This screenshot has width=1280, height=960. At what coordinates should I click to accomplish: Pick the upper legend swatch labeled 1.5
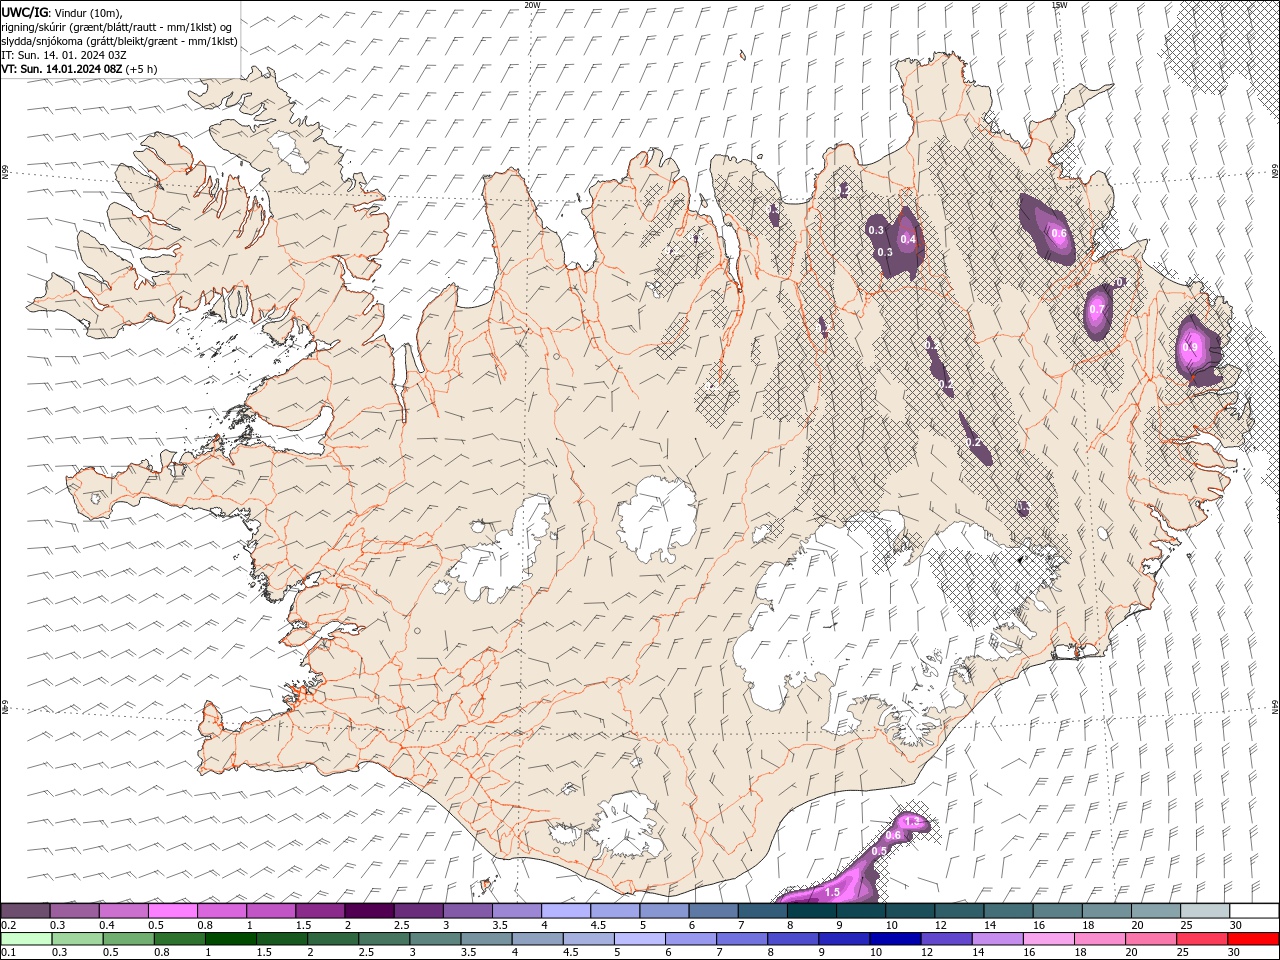click(x=319, y=910)
